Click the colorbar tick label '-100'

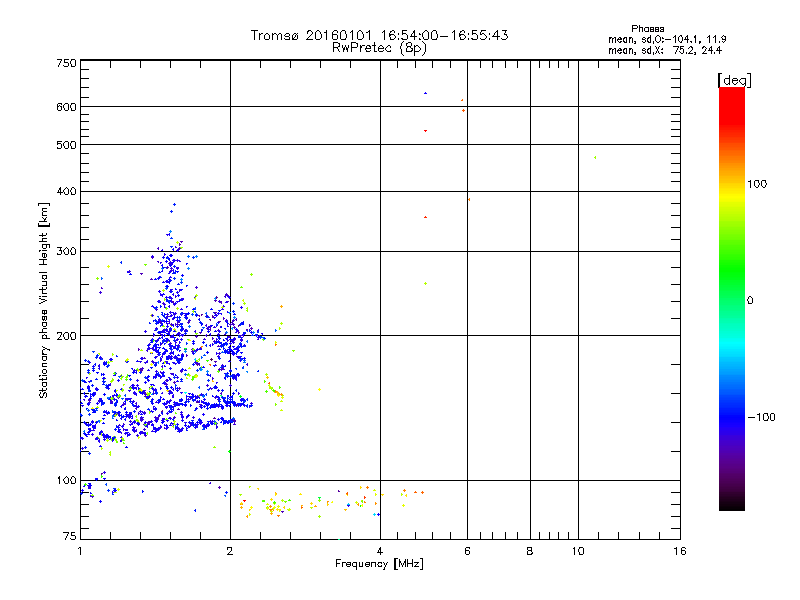tap(761, 417)
